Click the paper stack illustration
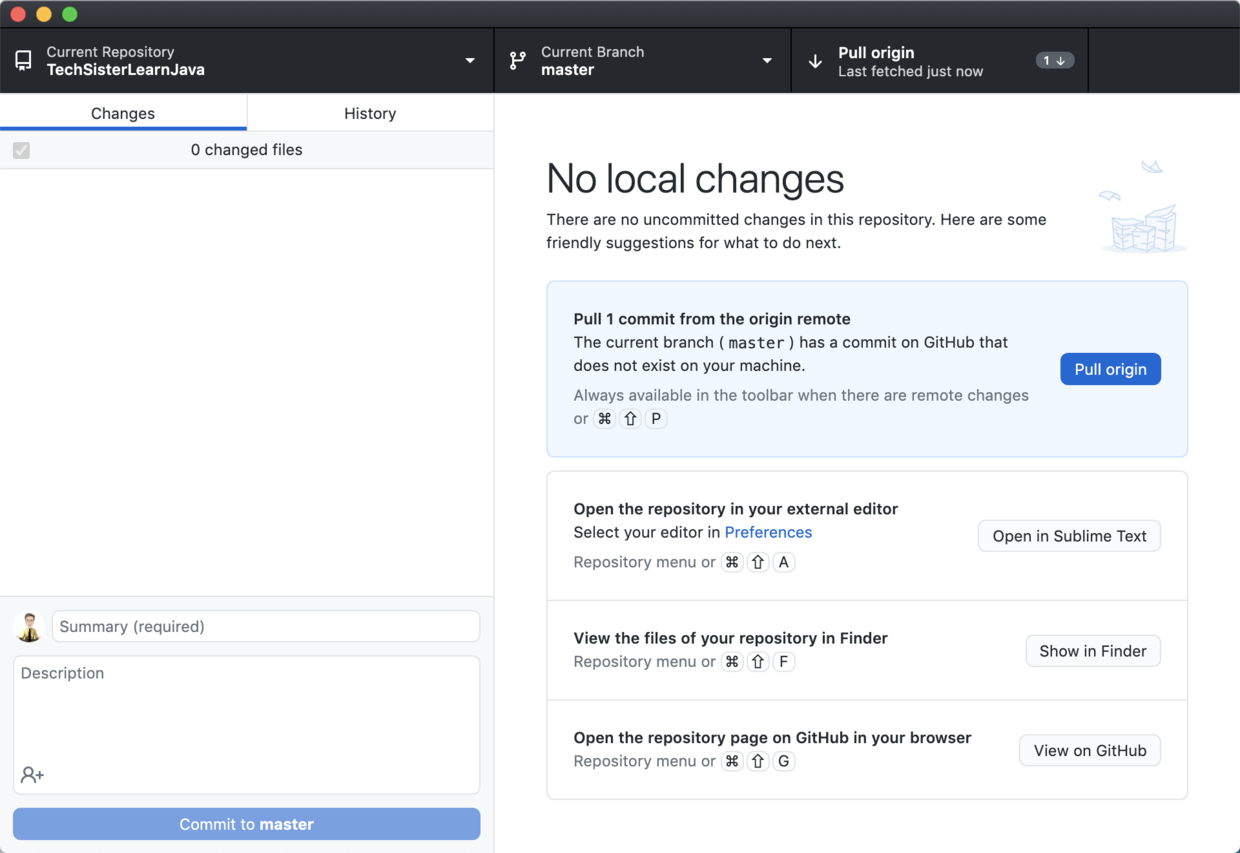 [x=1144, y=207]
